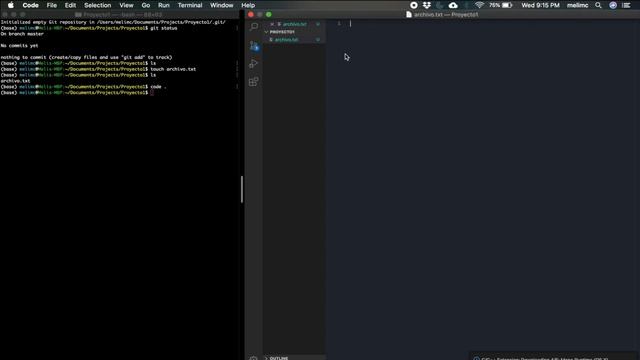The width and height of the screenshot is (640, 360).
Task: Open the File menu
Action: [52, 5]
